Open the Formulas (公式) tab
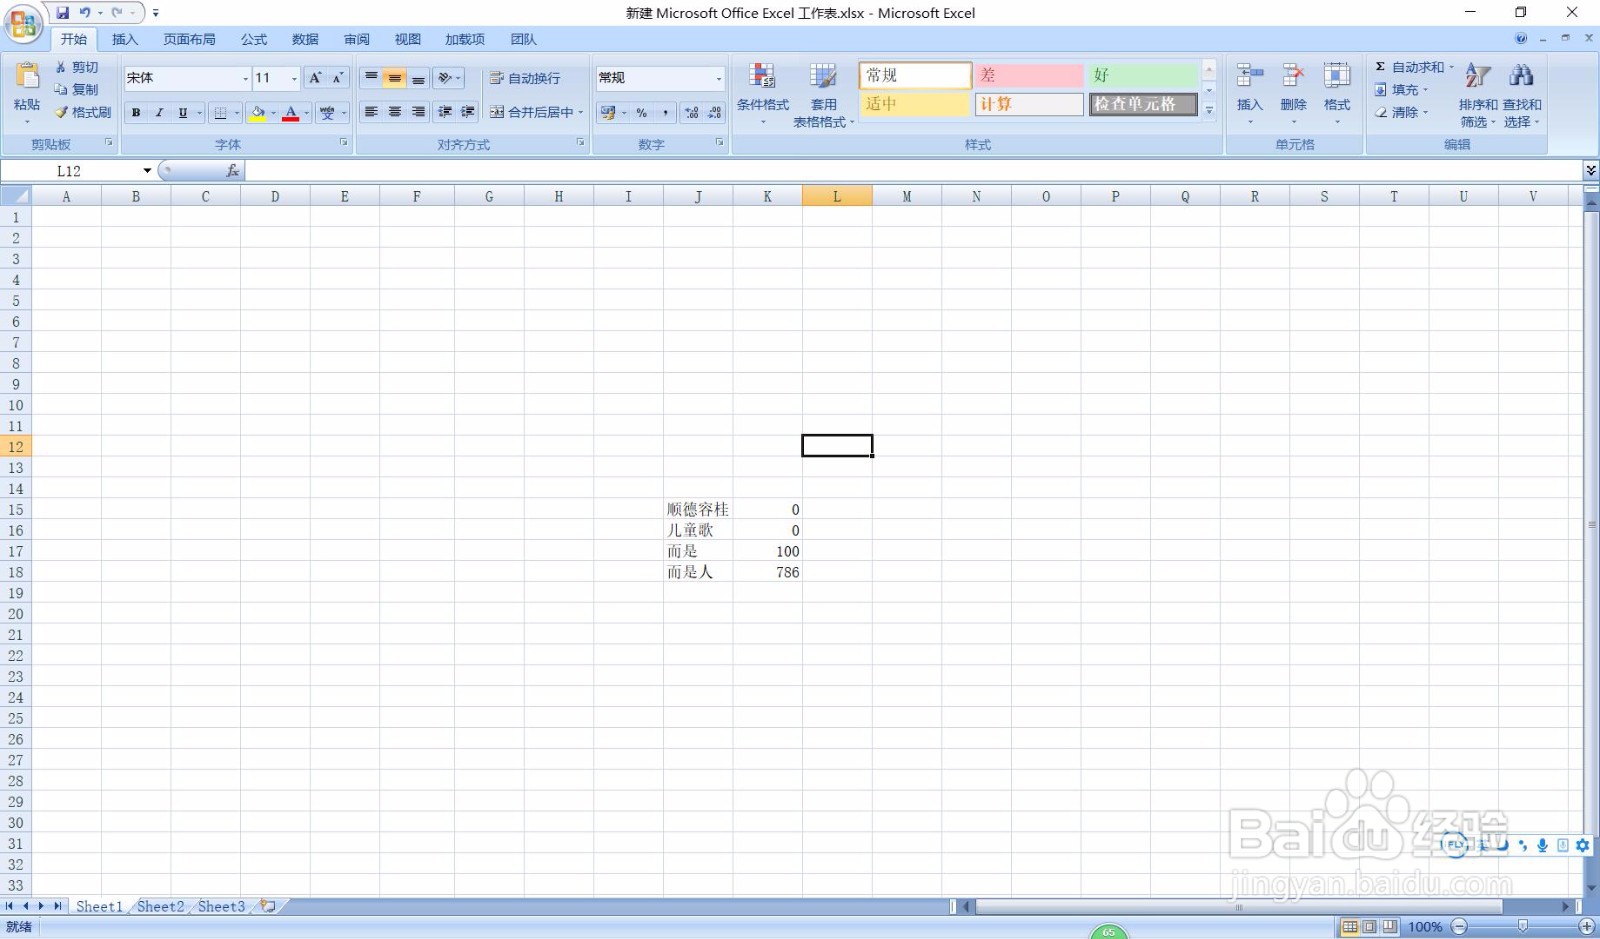The image size is (1600, 939). pyautogui.click(x=254, y=39)
